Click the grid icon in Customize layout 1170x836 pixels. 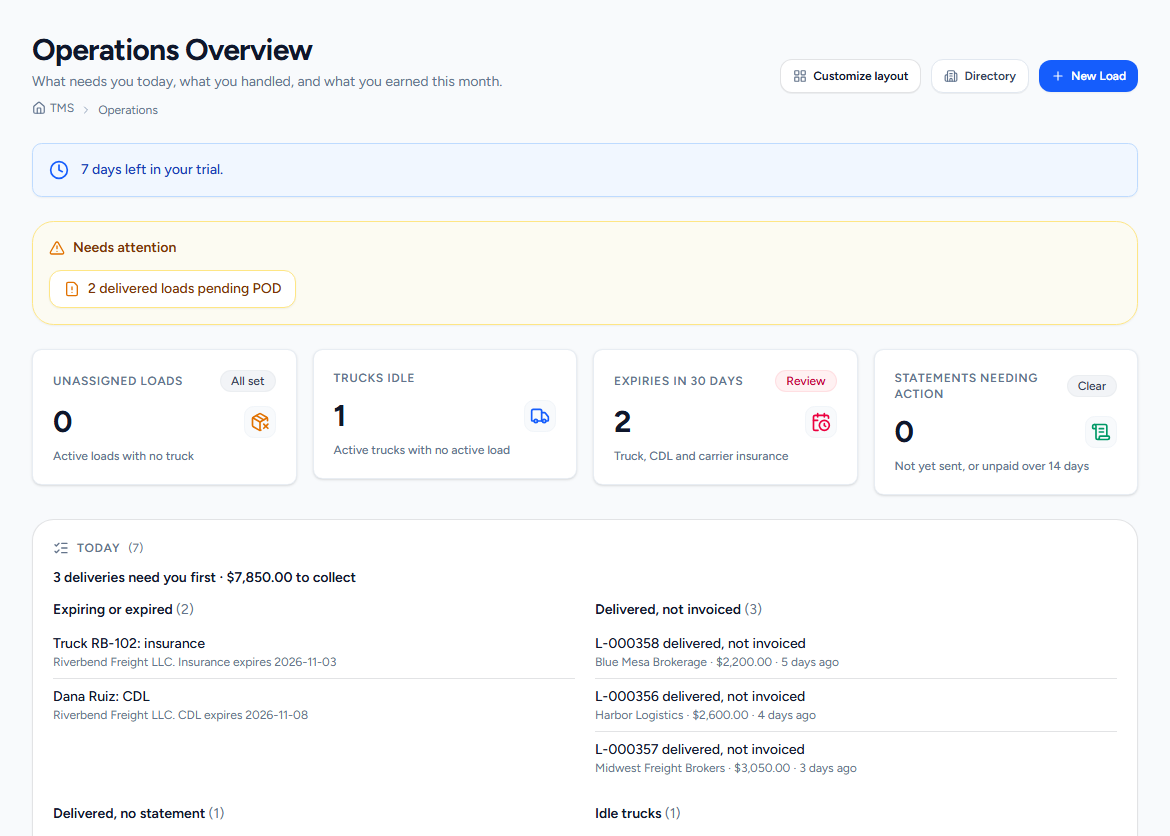coord(800,76)
